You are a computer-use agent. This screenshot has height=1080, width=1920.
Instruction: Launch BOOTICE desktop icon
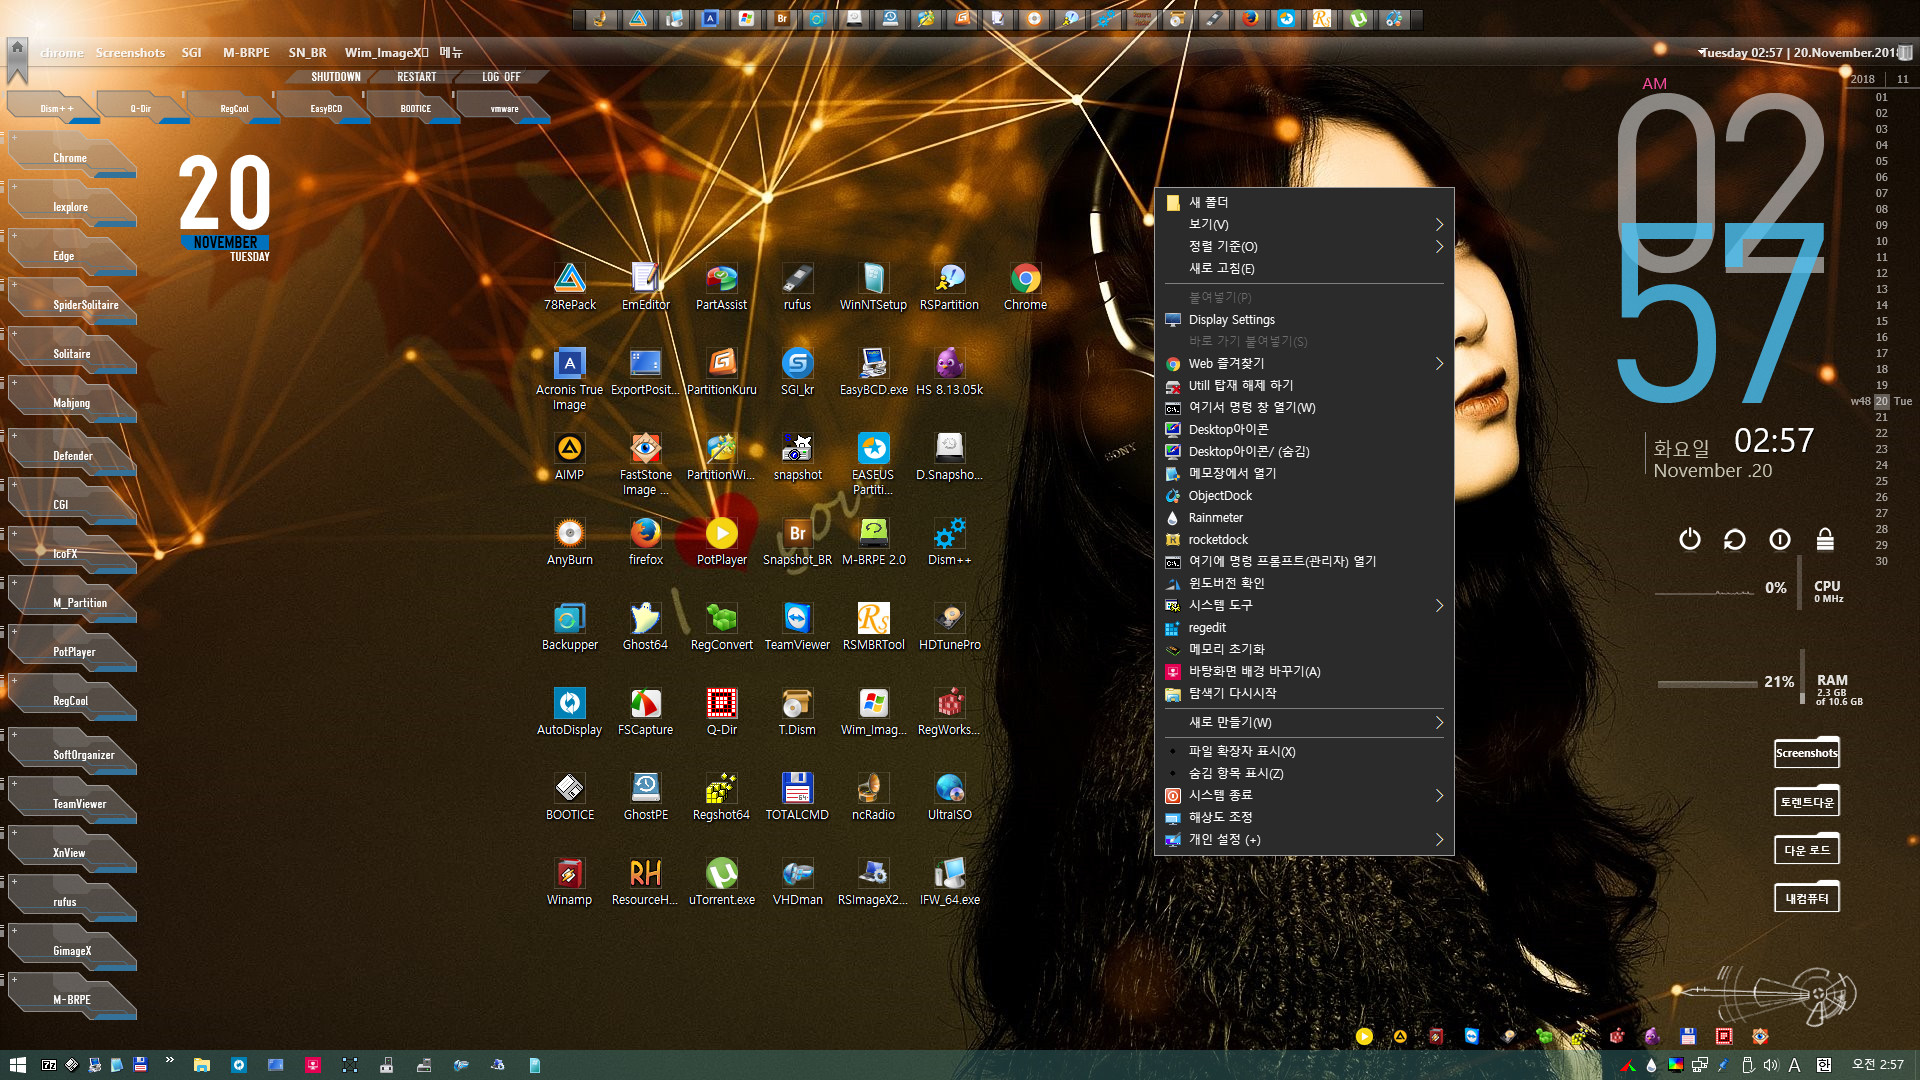coord(570,796)
